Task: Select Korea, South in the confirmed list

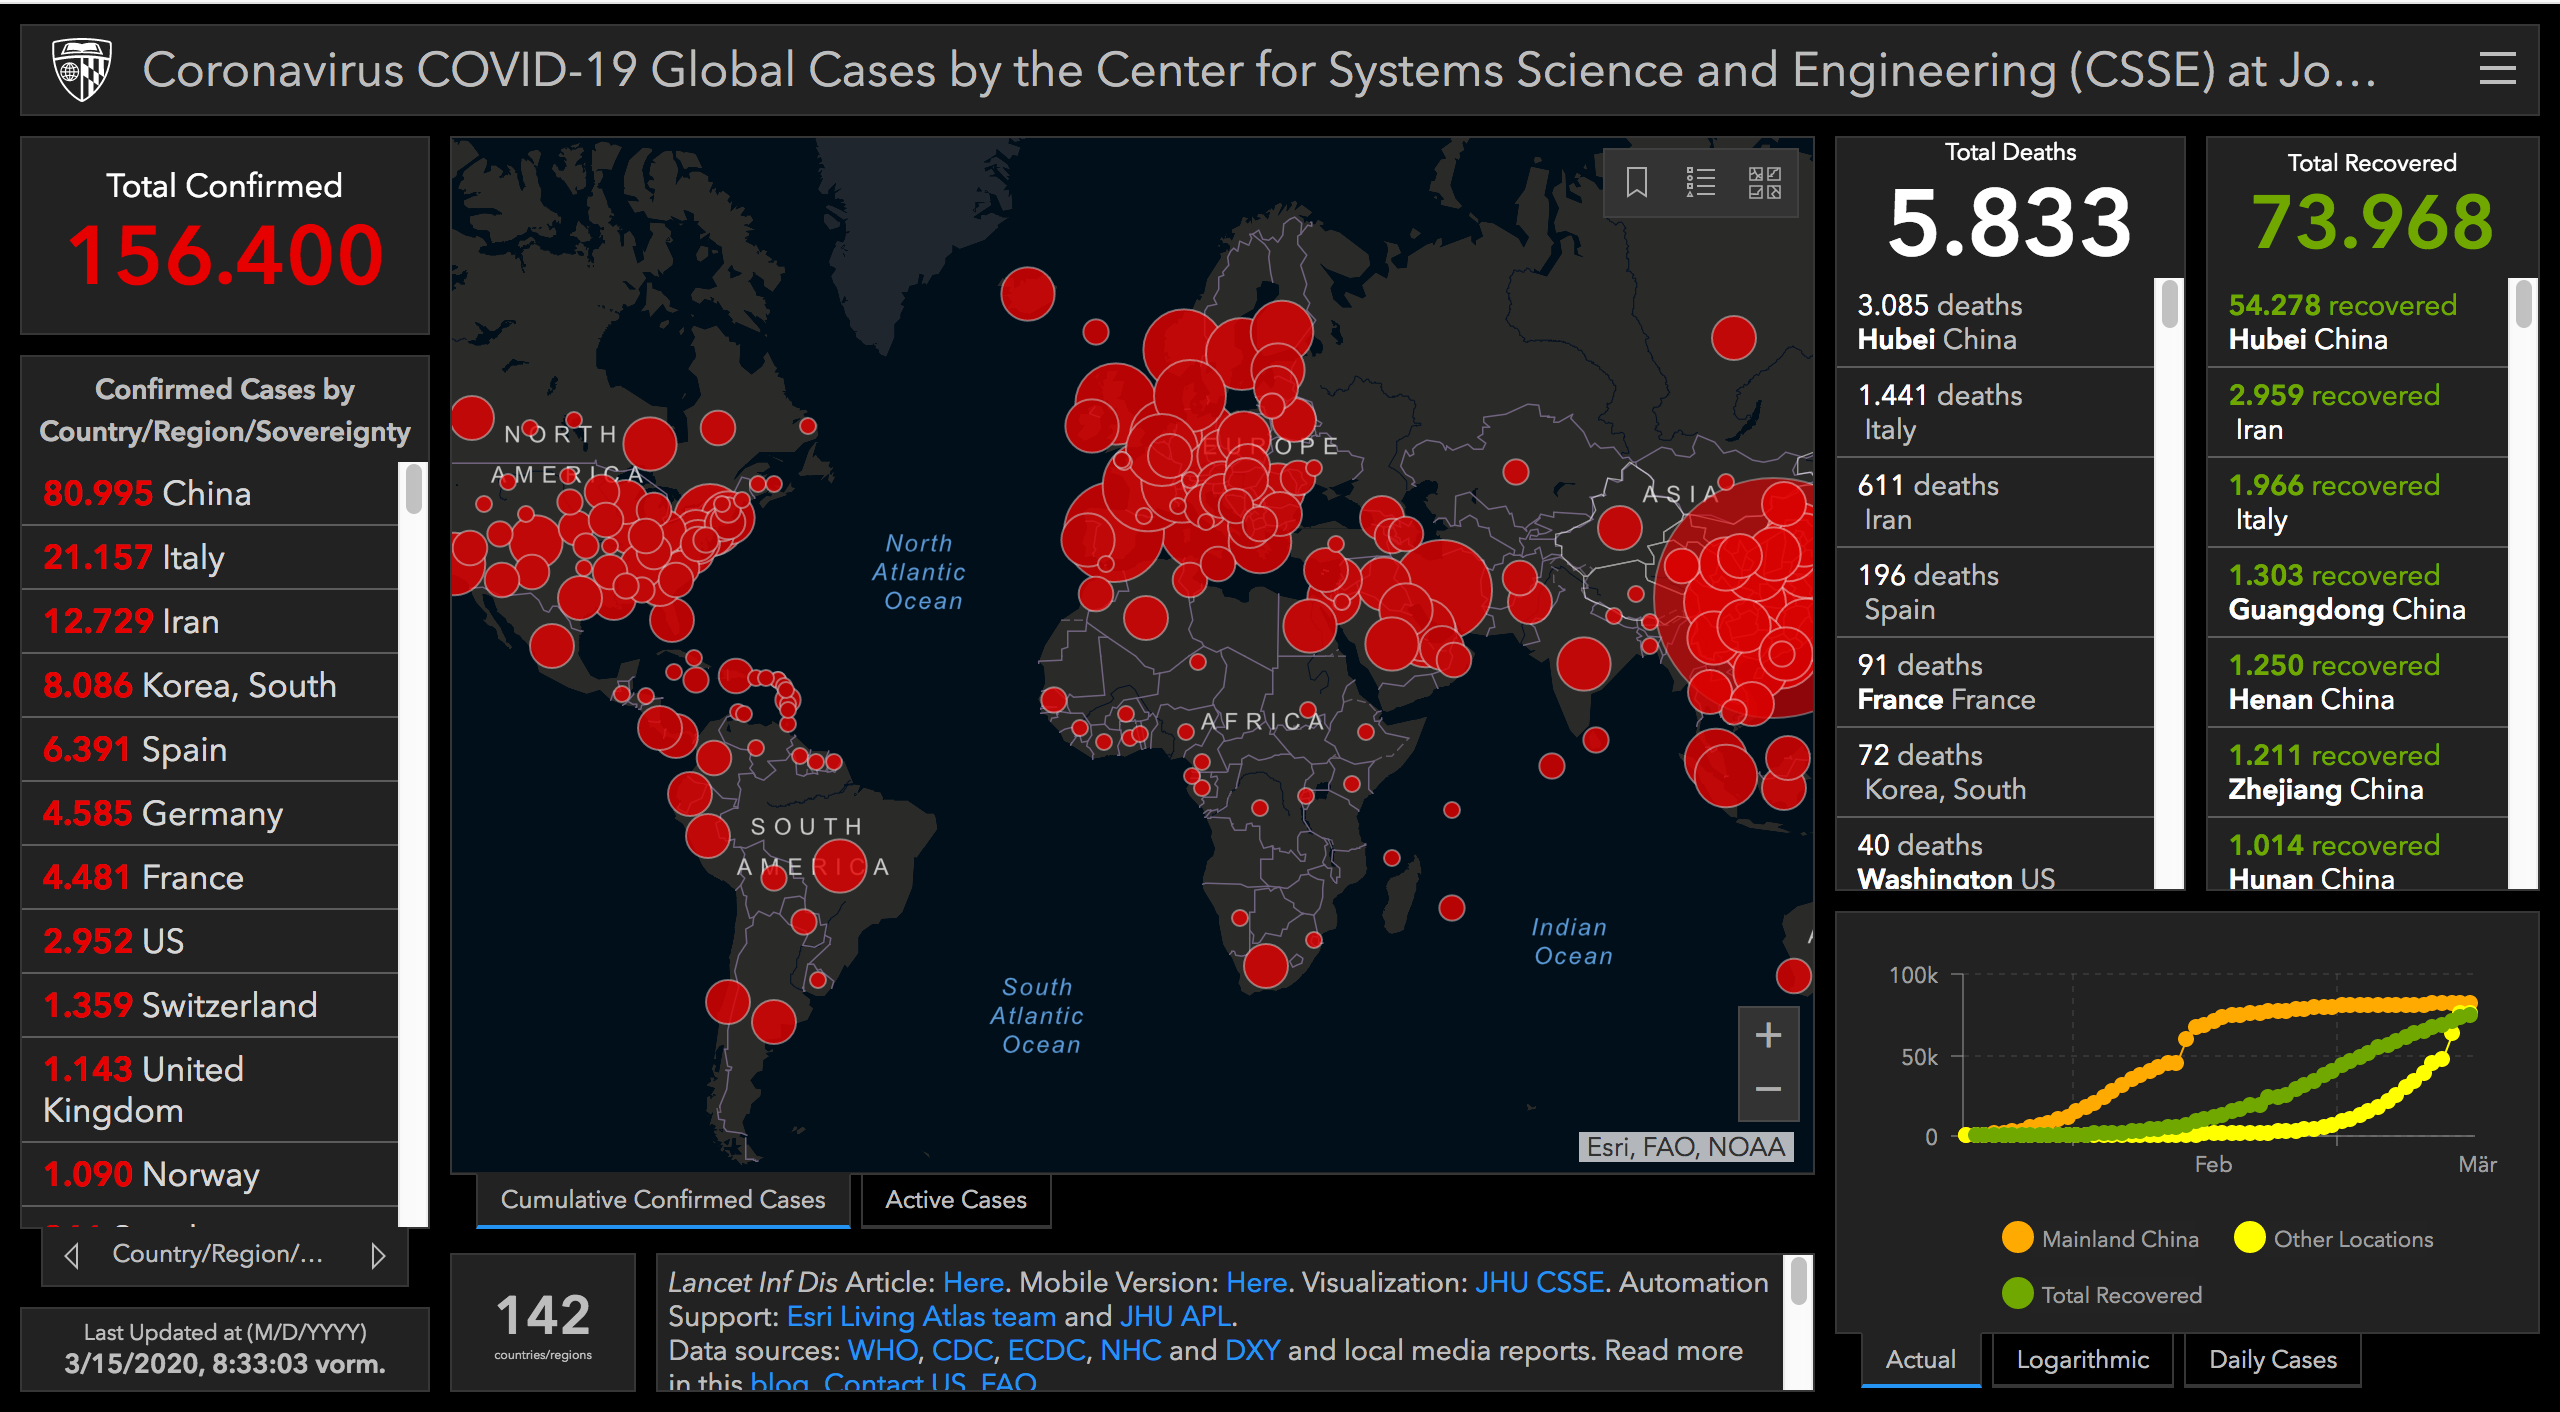Action: pyautogui.click(x=210, y=685)
